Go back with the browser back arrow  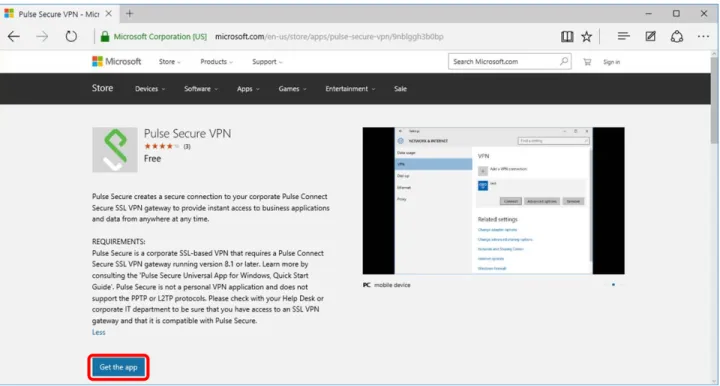tap(14, 36)
